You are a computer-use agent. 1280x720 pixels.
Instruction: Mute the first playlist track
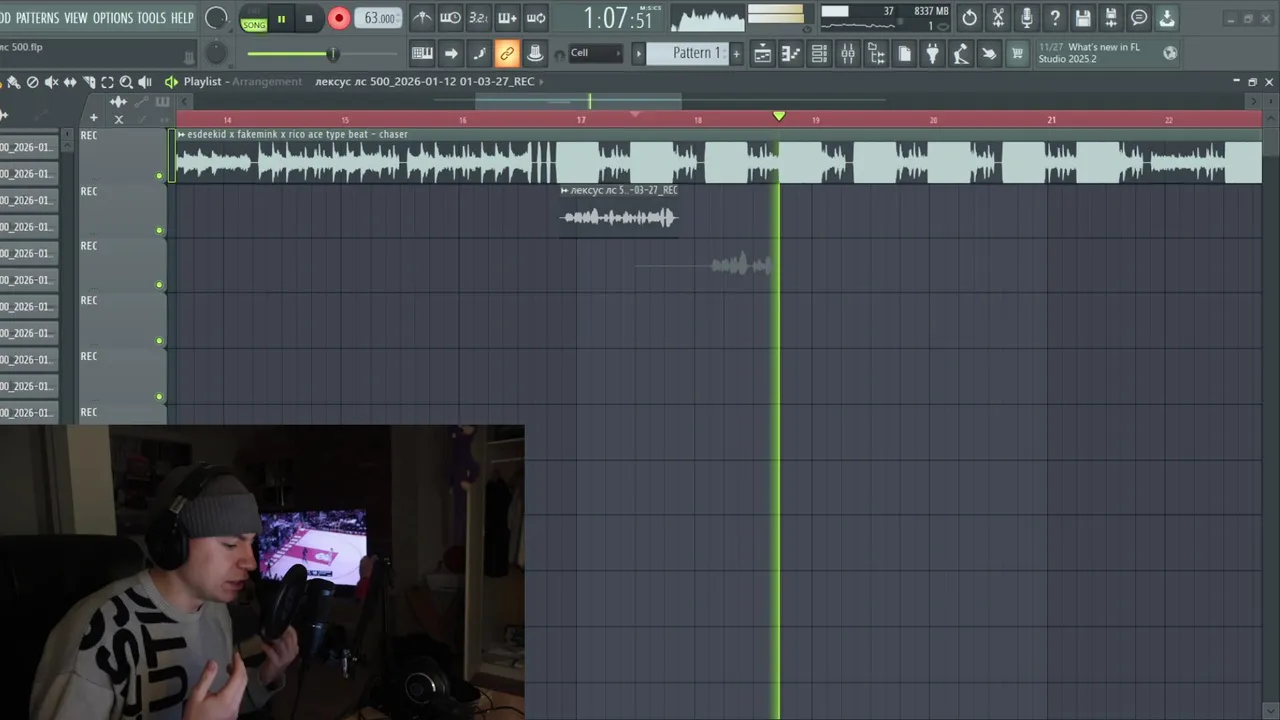(159, 176)
